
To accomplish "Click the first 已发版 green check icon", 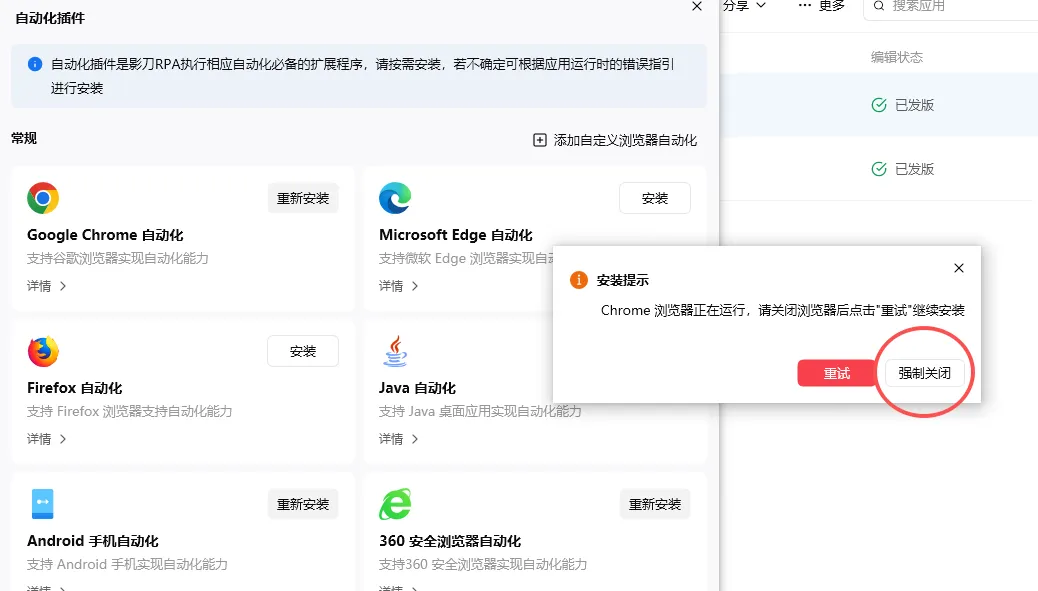I will pyautogui.click(x=879, y=105).
